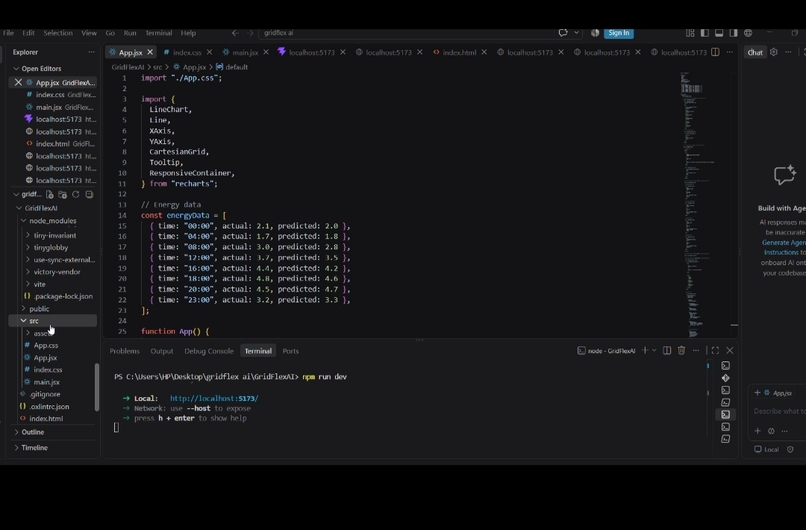The height and width of the screenshot is (530, 806).
Task: Click the Sign In button
Action: tap(618, 33)
